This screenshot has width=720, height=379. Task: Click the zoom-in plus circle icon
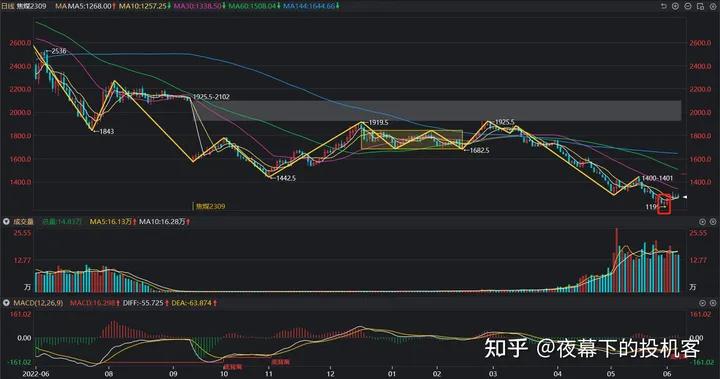point(675,6)
